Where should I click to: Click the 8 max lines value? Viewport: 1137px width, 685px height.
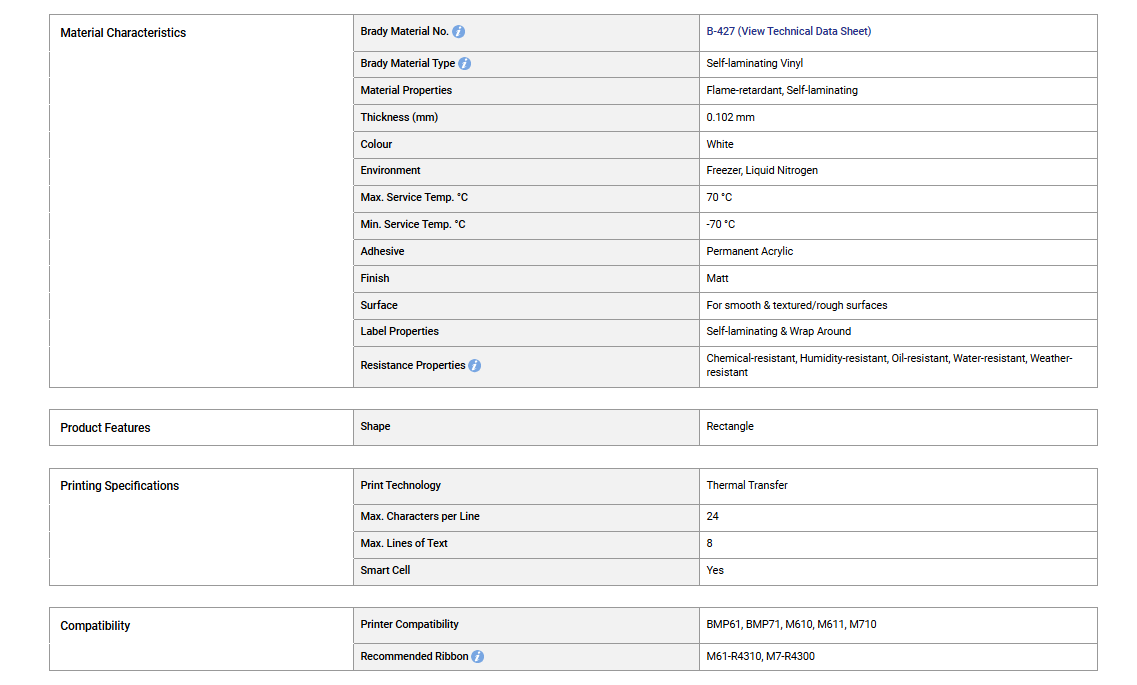[x=709, y=543]
